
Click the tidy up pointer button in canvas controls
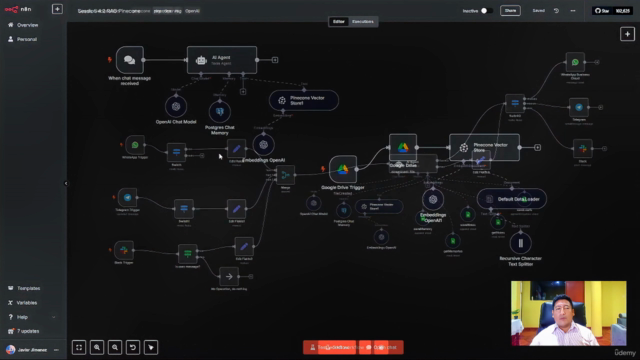pyautogui.click(x=151, y=347)
